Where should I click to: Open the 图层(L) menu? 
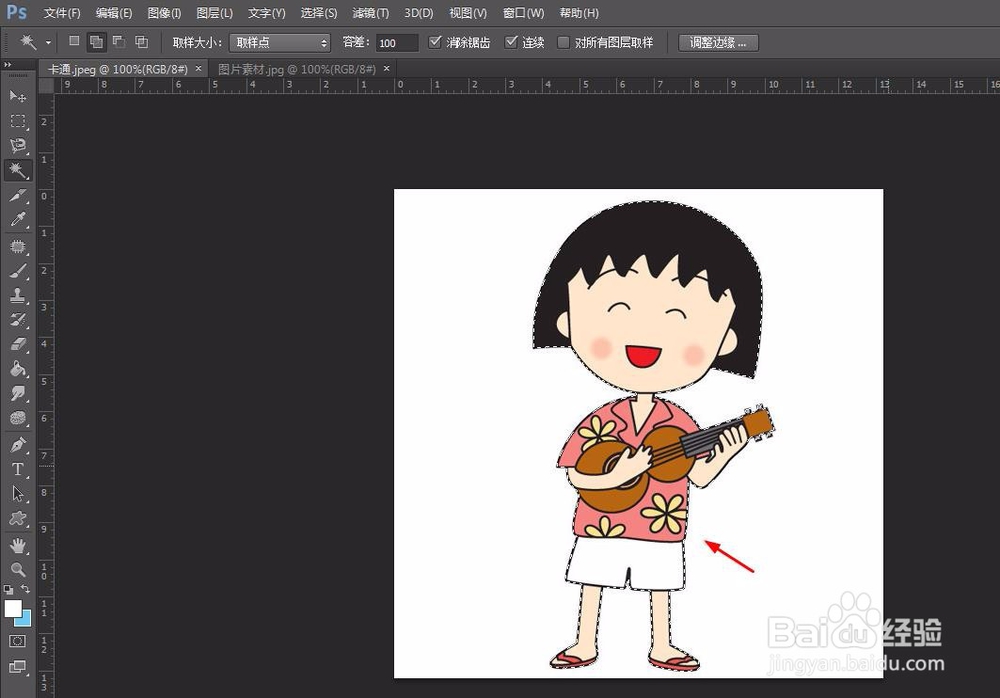[x=214, y=13]
